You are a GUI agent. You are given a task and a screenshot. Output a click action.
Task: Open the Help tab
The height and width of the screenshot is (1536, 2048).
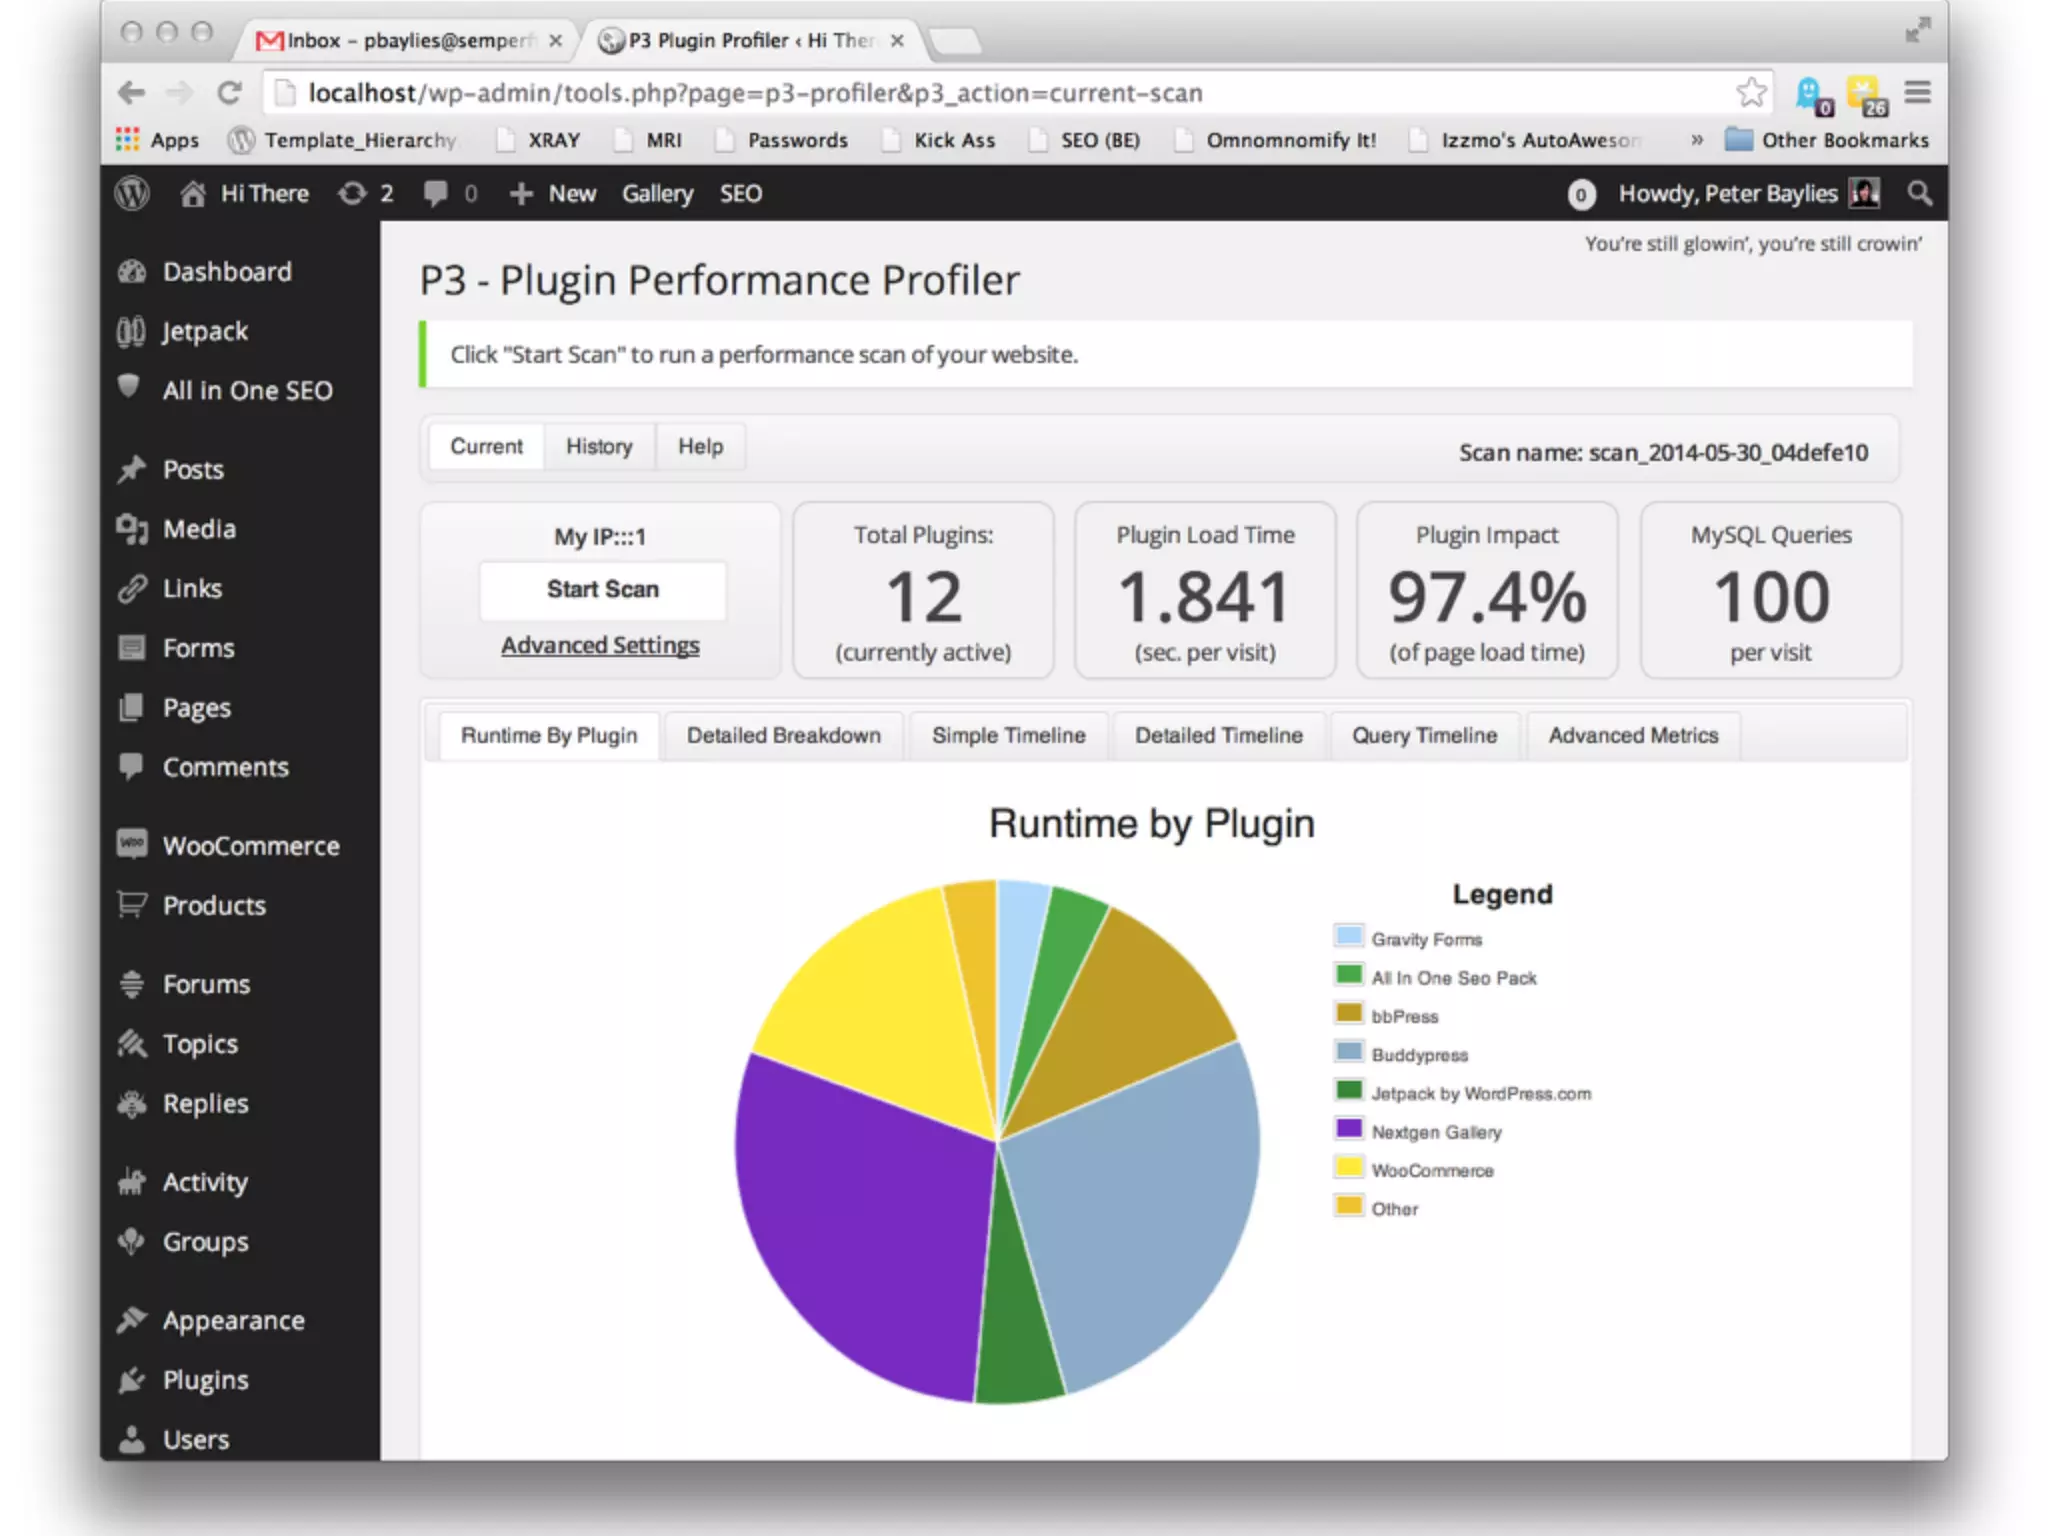700,446
